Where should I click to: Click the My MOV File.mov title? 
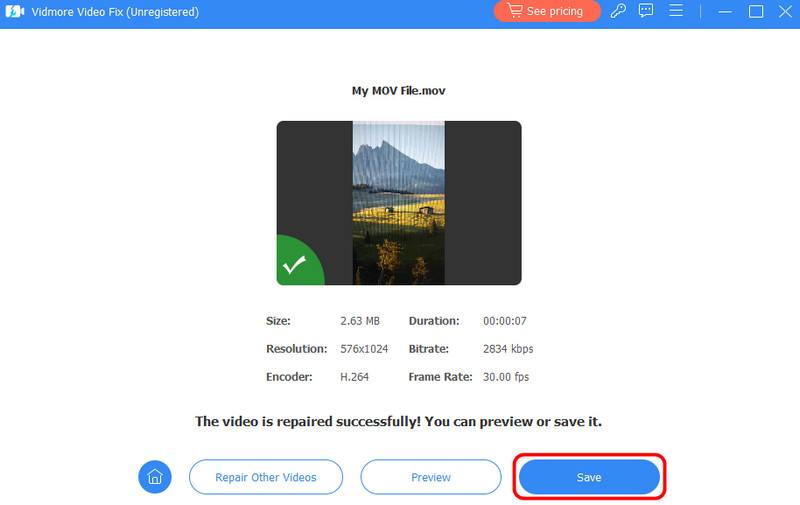(398, 91)
